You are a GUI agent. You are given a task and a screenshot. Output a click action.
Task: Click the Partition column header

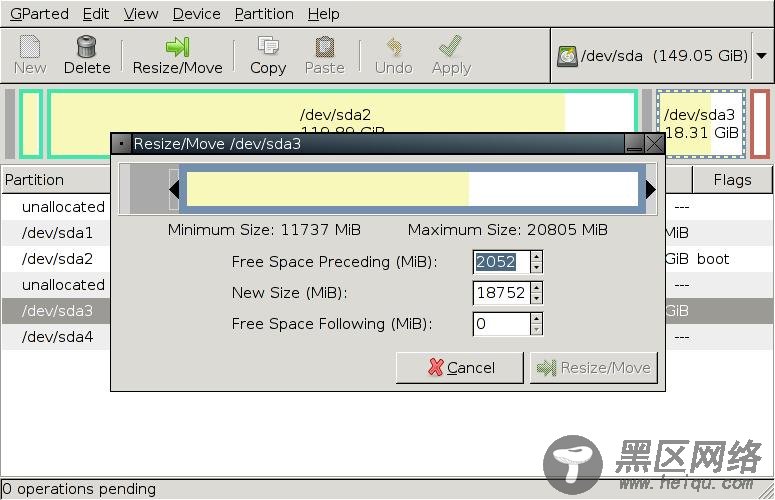coord(56,180)
